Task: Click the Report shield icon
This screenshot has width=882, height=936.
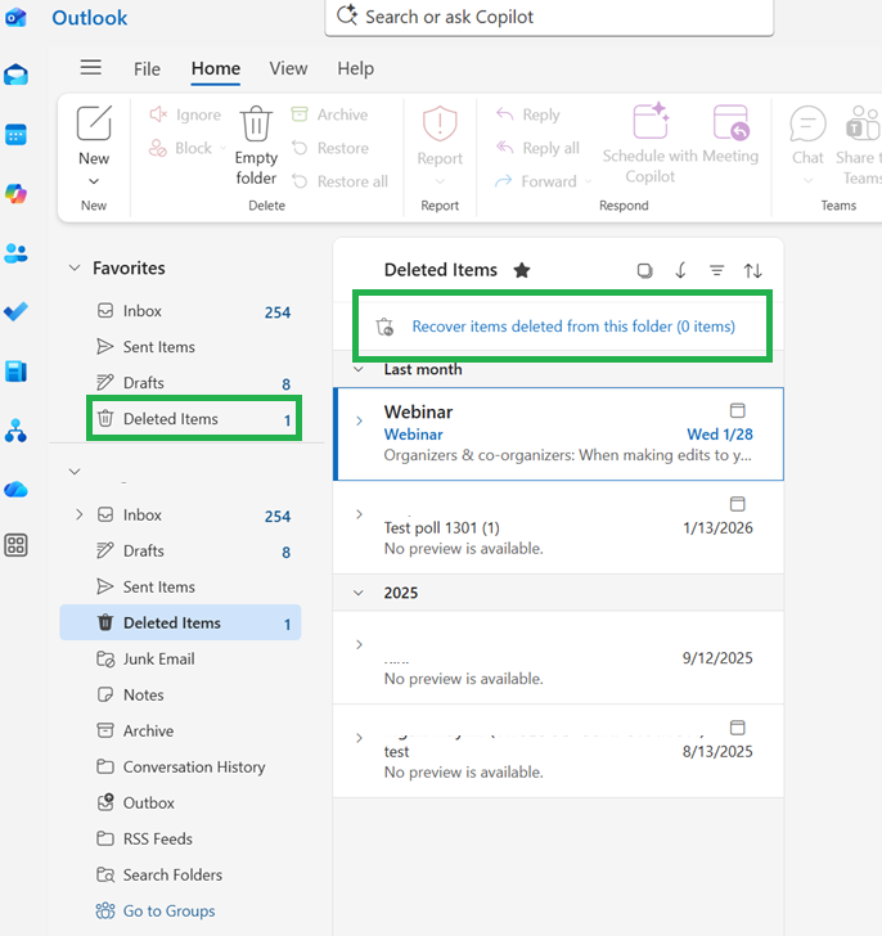Action: pos(440,124)
